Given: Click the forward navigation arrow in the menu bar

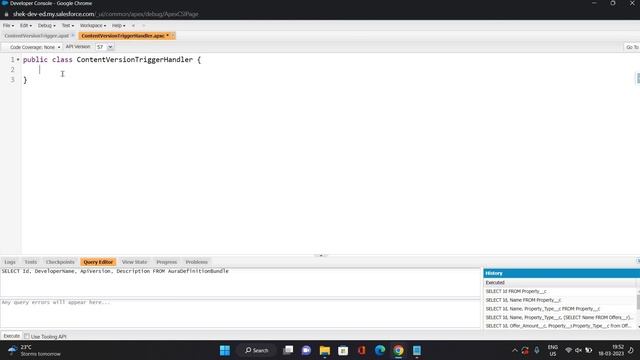Looking at the screenshot, I should 143,25.
